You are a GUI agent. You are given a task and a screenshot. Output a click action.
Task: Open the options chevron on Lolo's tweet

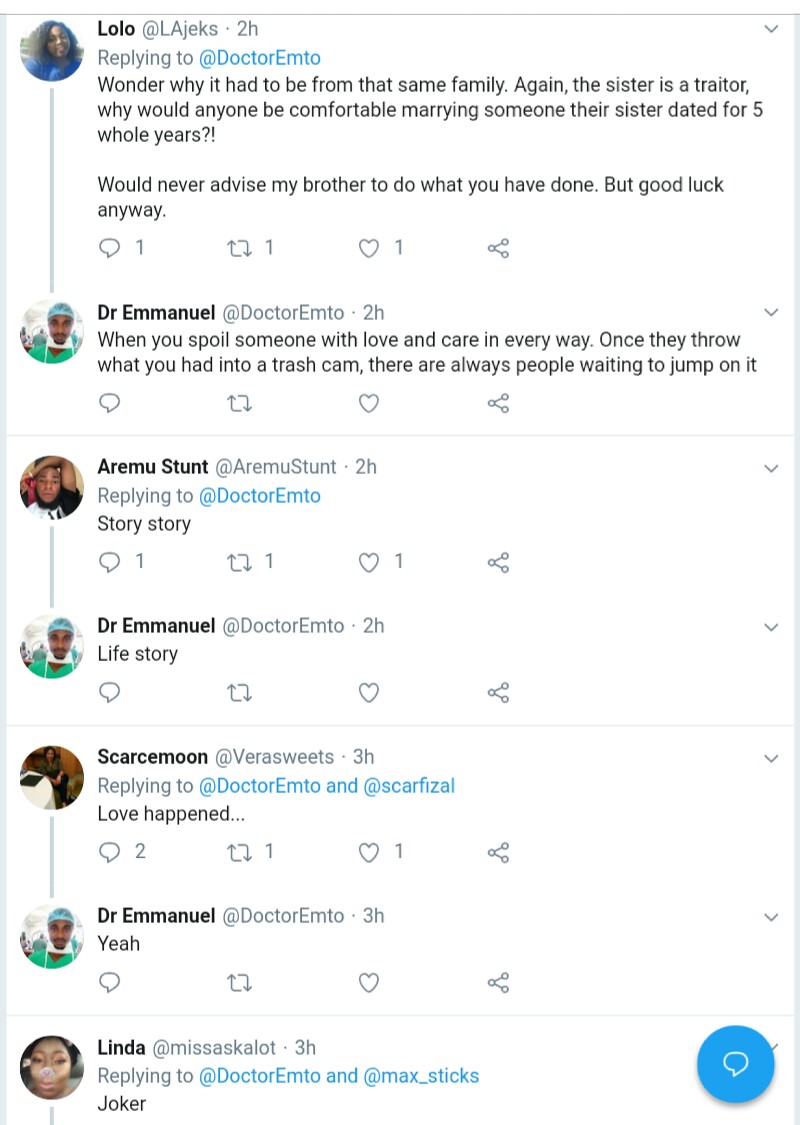click(771, 29)
